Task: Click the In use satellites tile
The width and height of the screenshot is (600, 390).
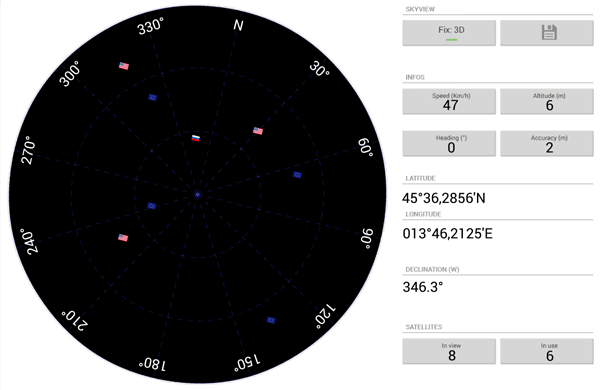Action: 547,351
